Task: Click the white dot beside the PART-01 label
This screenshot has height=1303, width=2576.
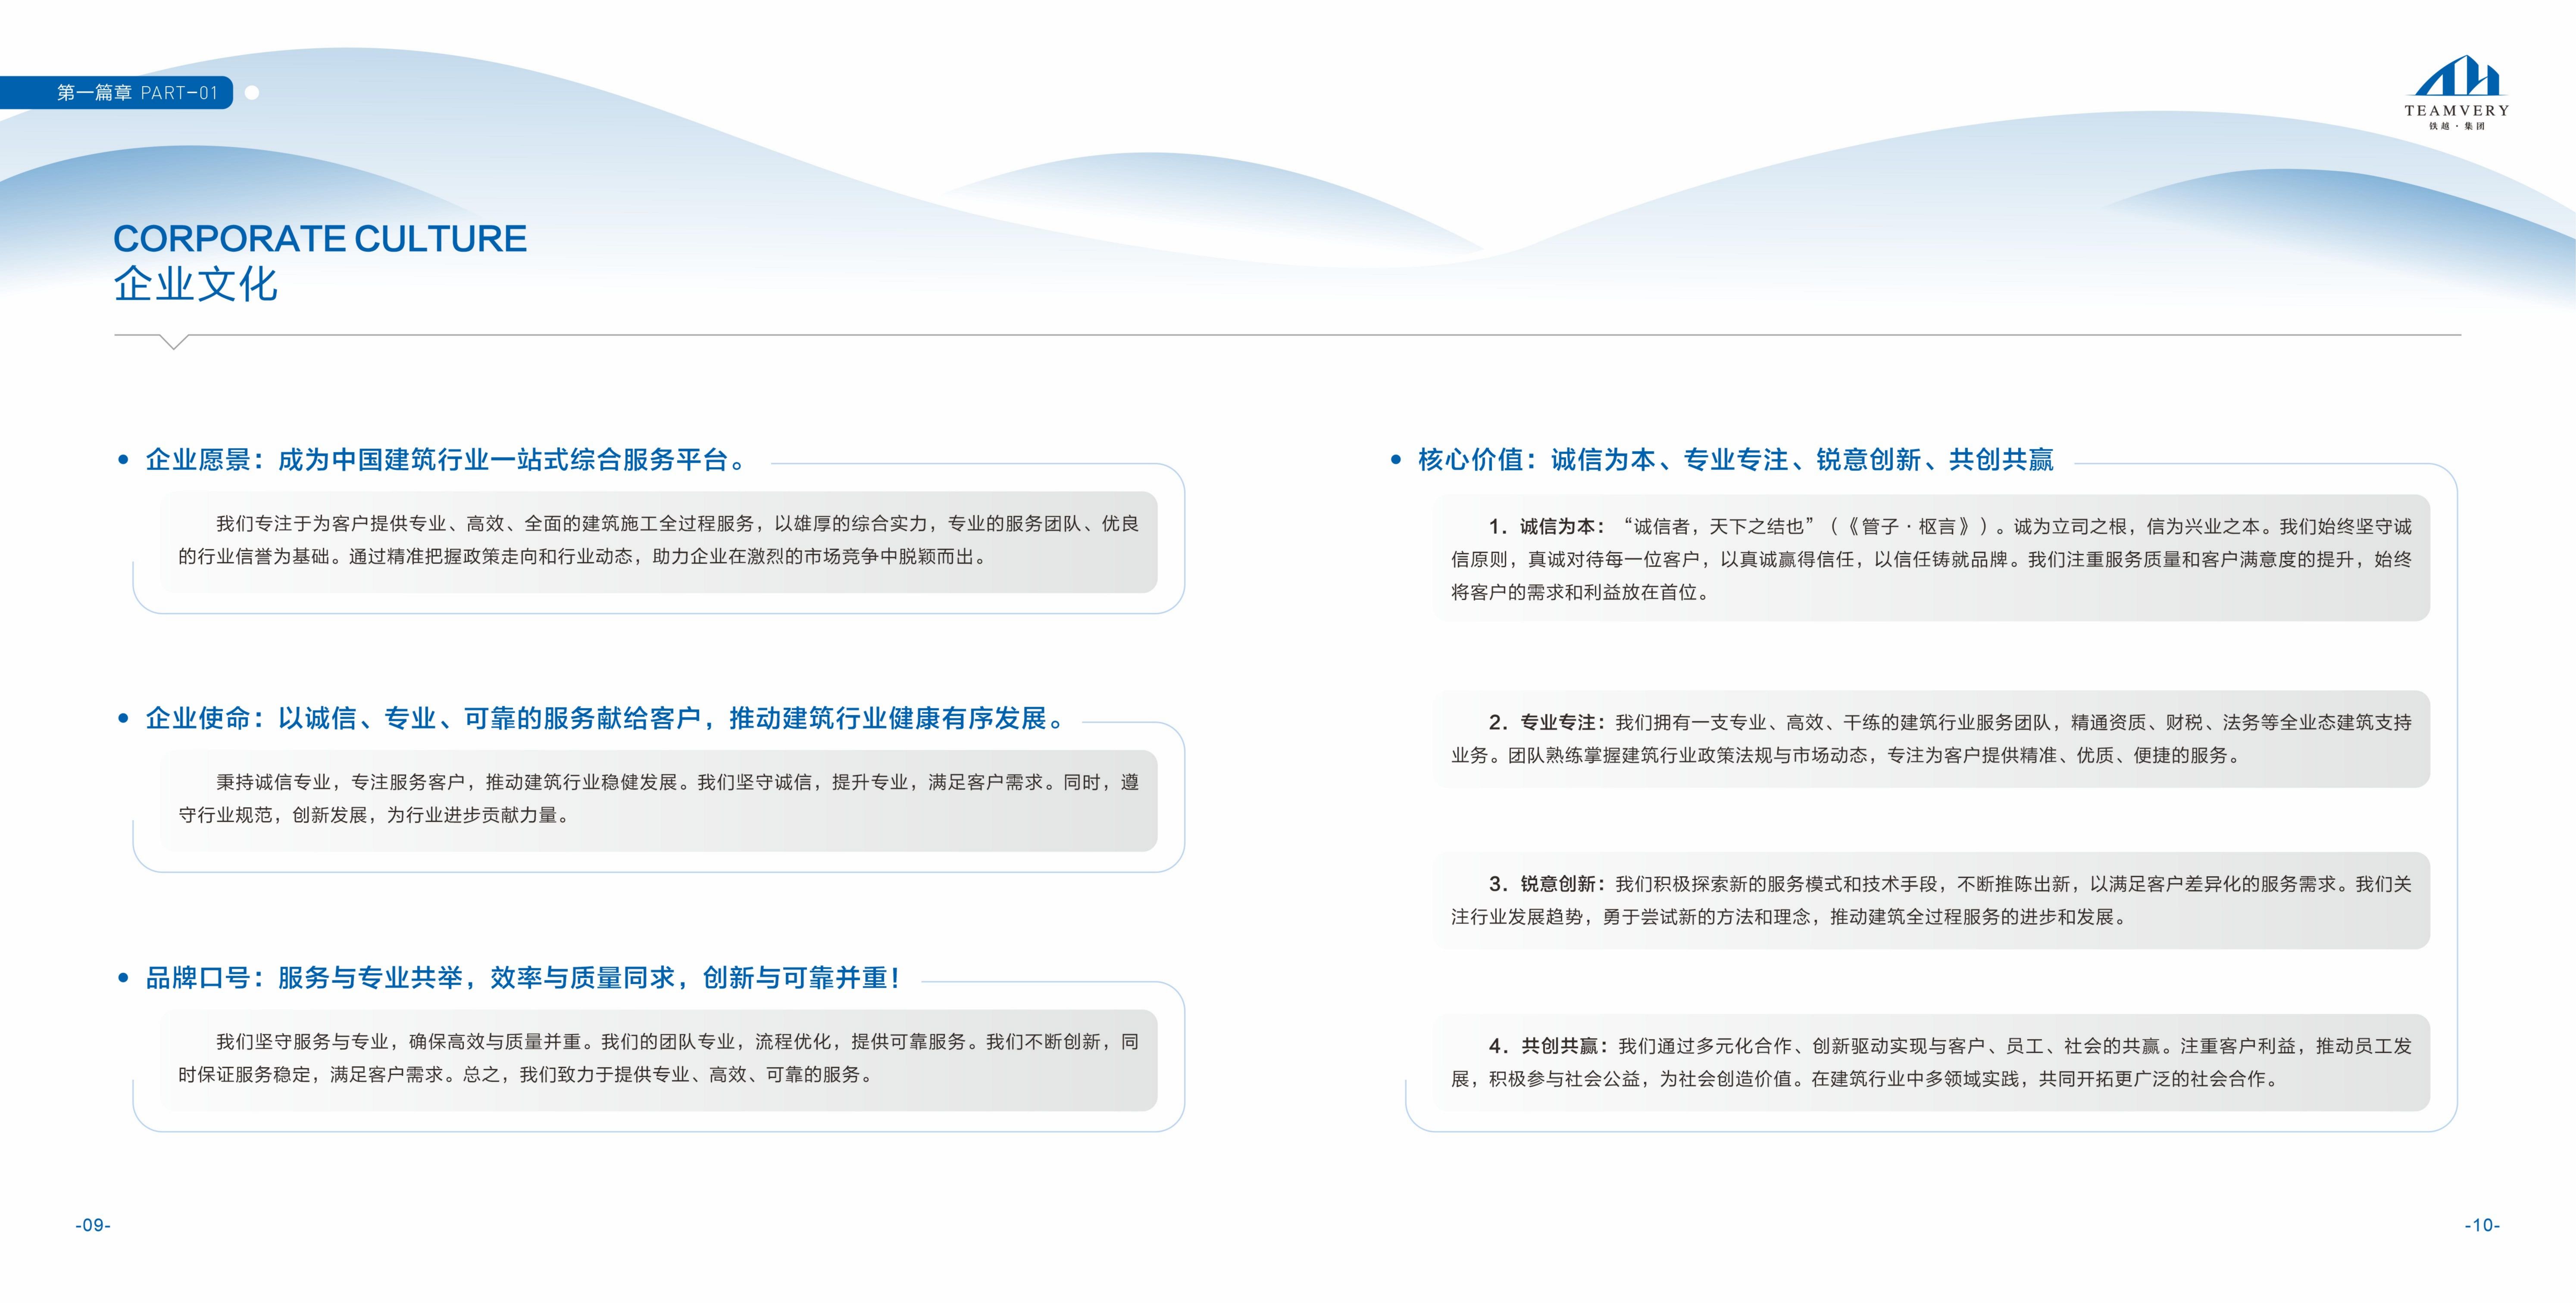Action: (252, 93)
